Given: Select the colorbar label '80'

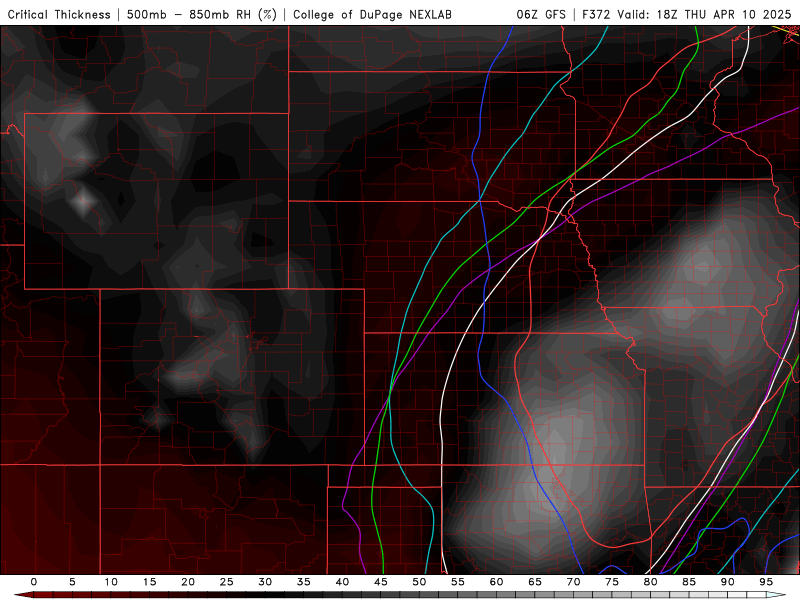Looking at the screenshot, I should 650,582.
